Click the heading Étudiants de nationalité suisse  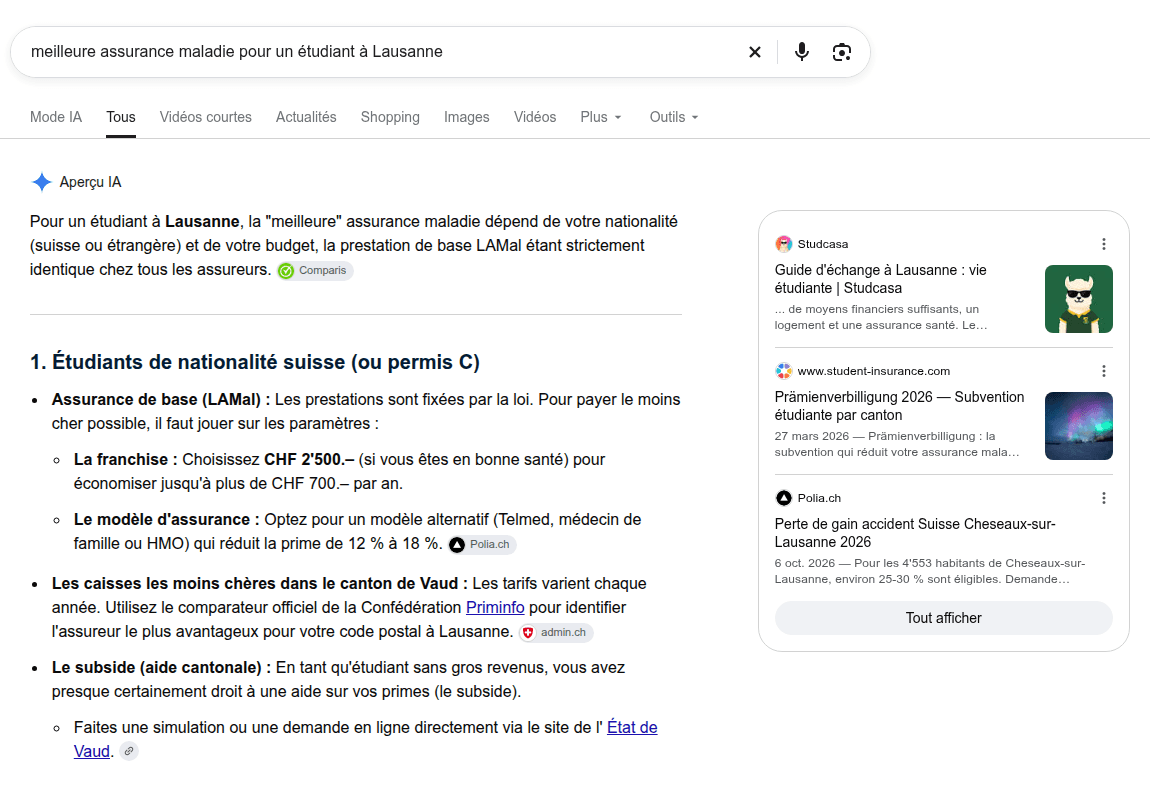coord(254,362)
